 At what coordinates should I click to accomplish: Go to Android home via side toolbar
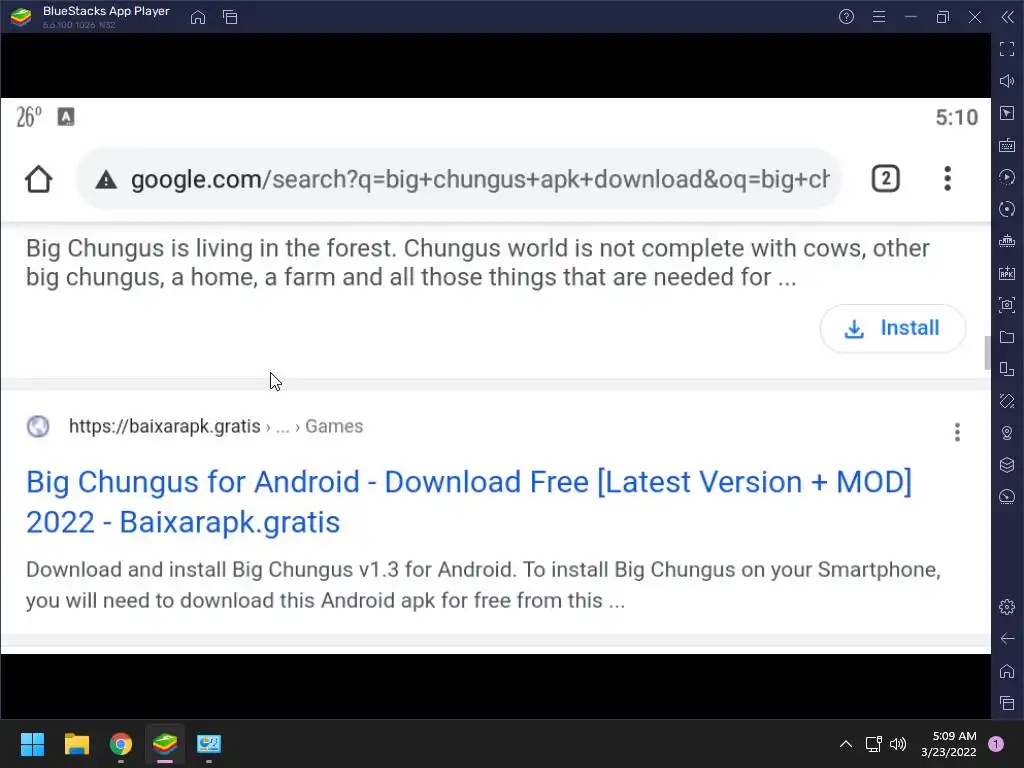[x=1007, y=671]
